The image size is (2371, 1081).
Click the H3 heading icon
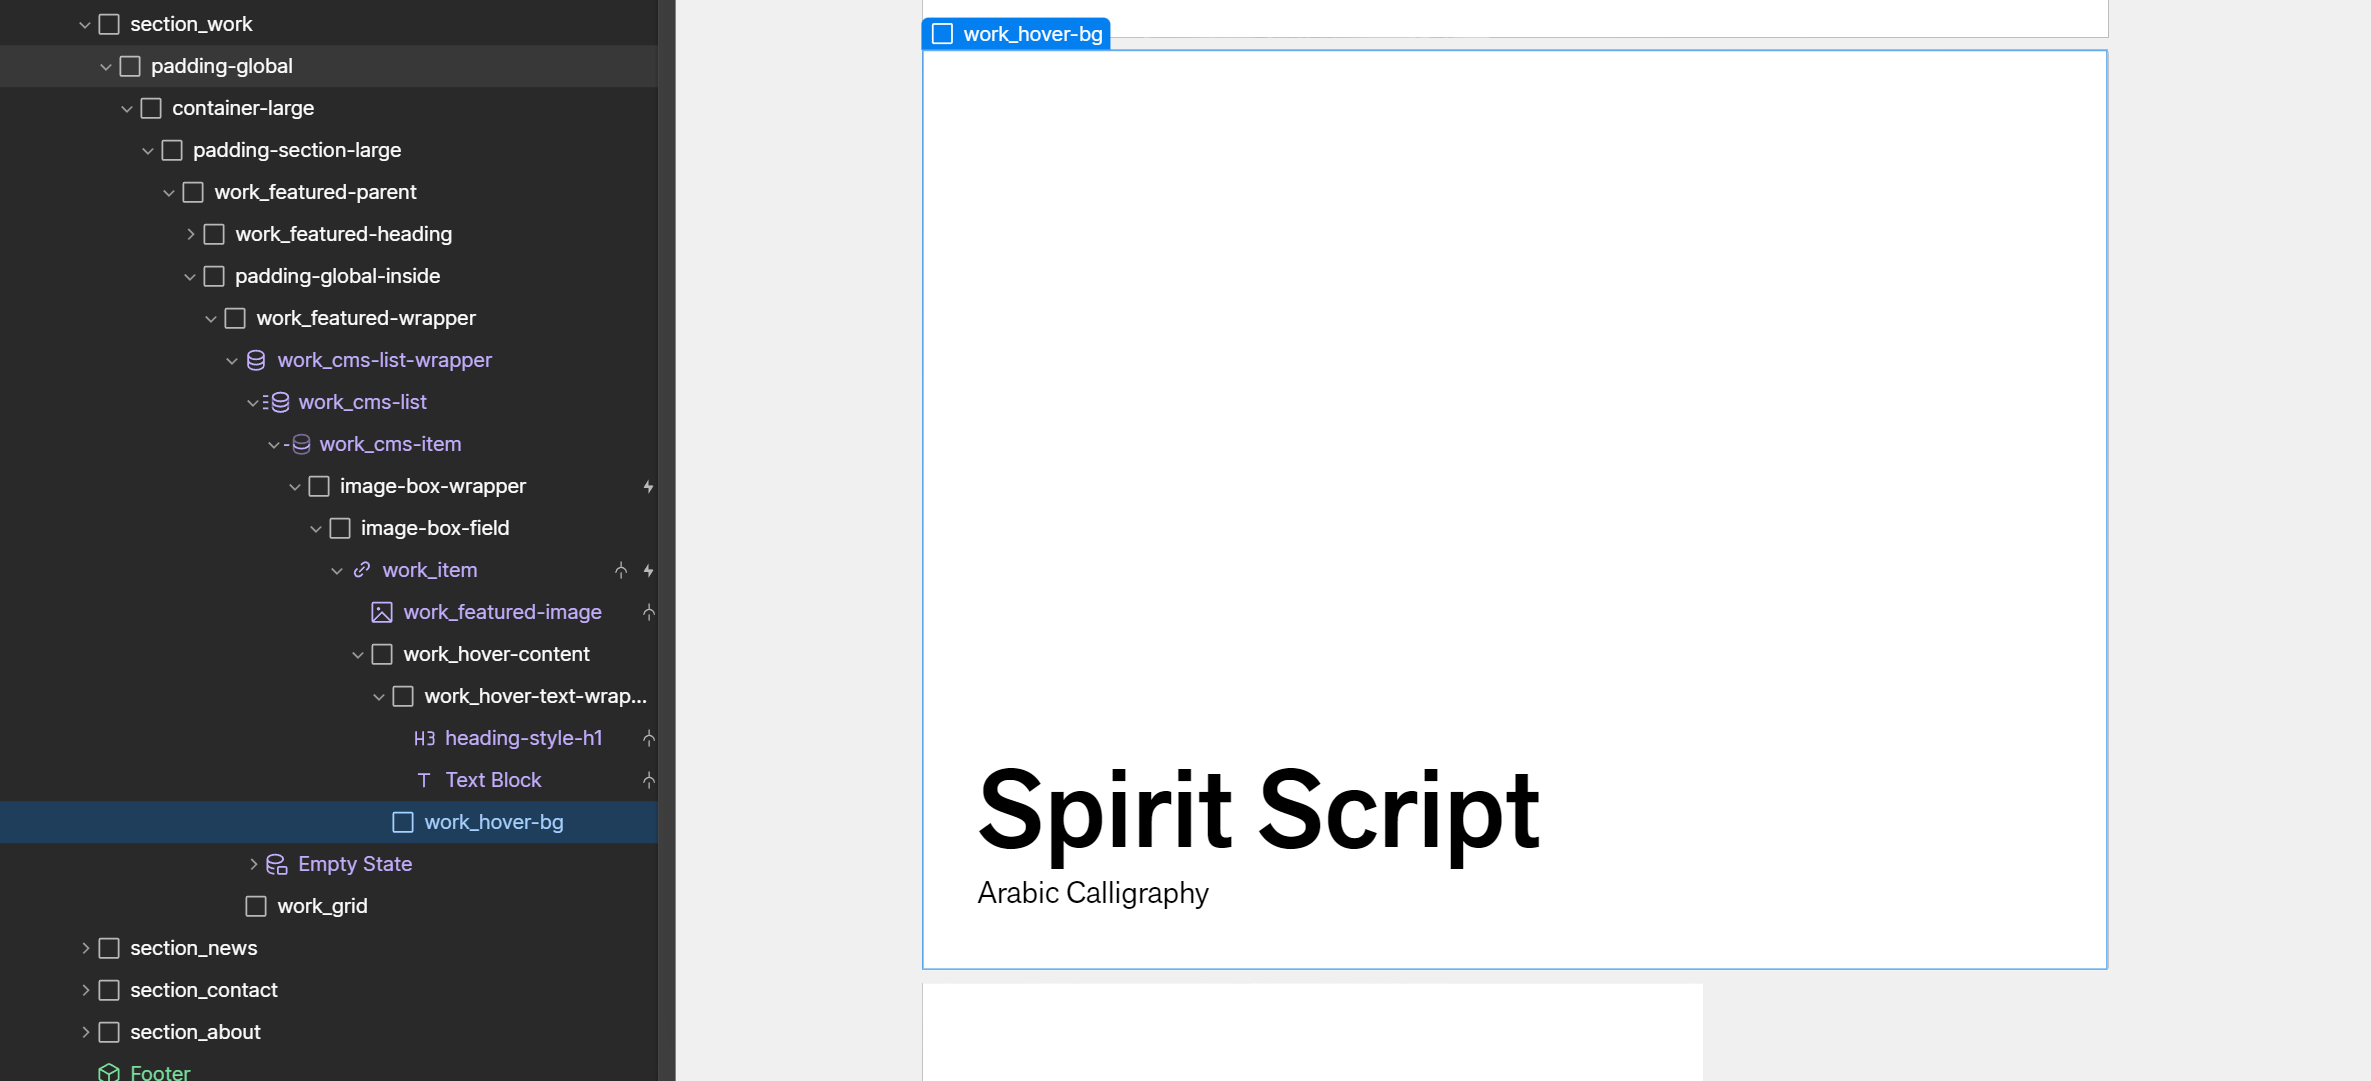(424, 738)
